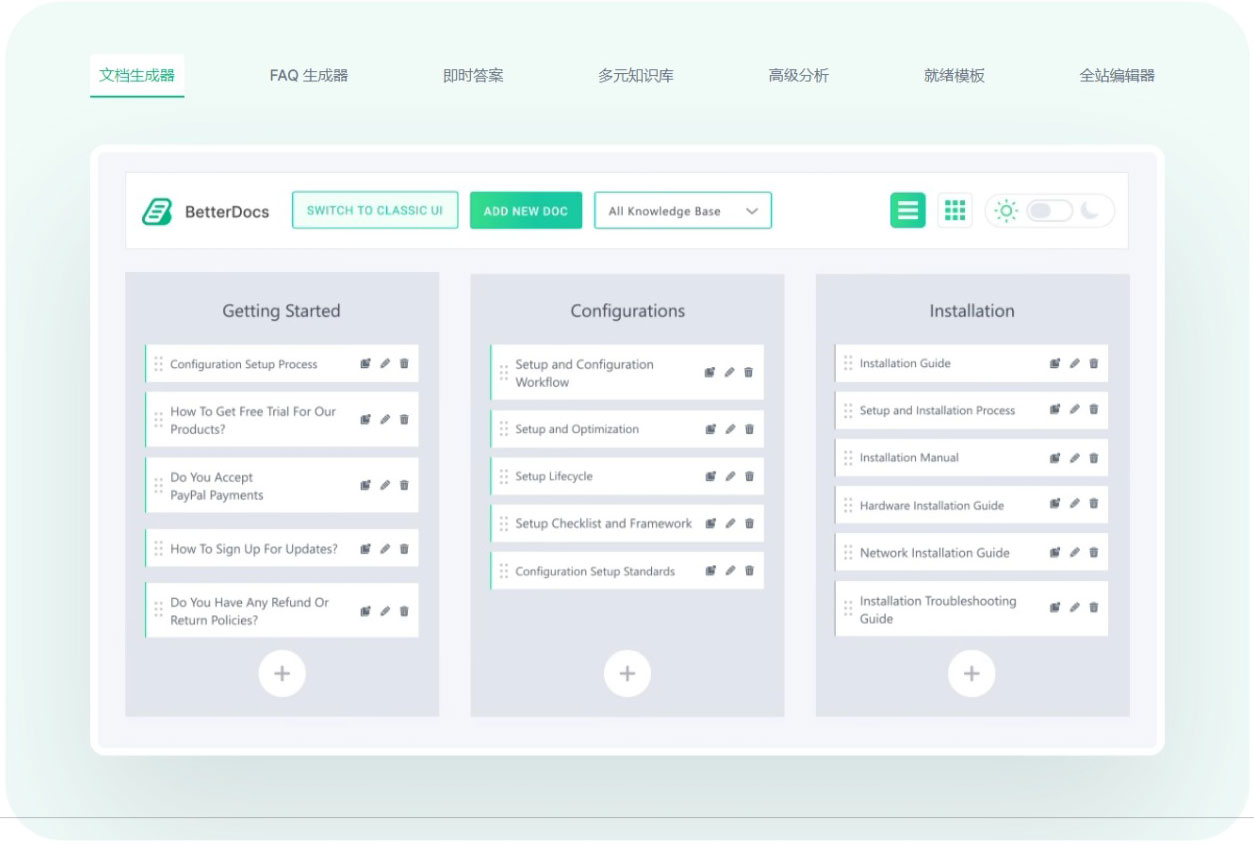The width and height of the screenshot is (1254, 844).
Task: Grab the drag handle of Installation Manual
Action: (x=848, y=458)
